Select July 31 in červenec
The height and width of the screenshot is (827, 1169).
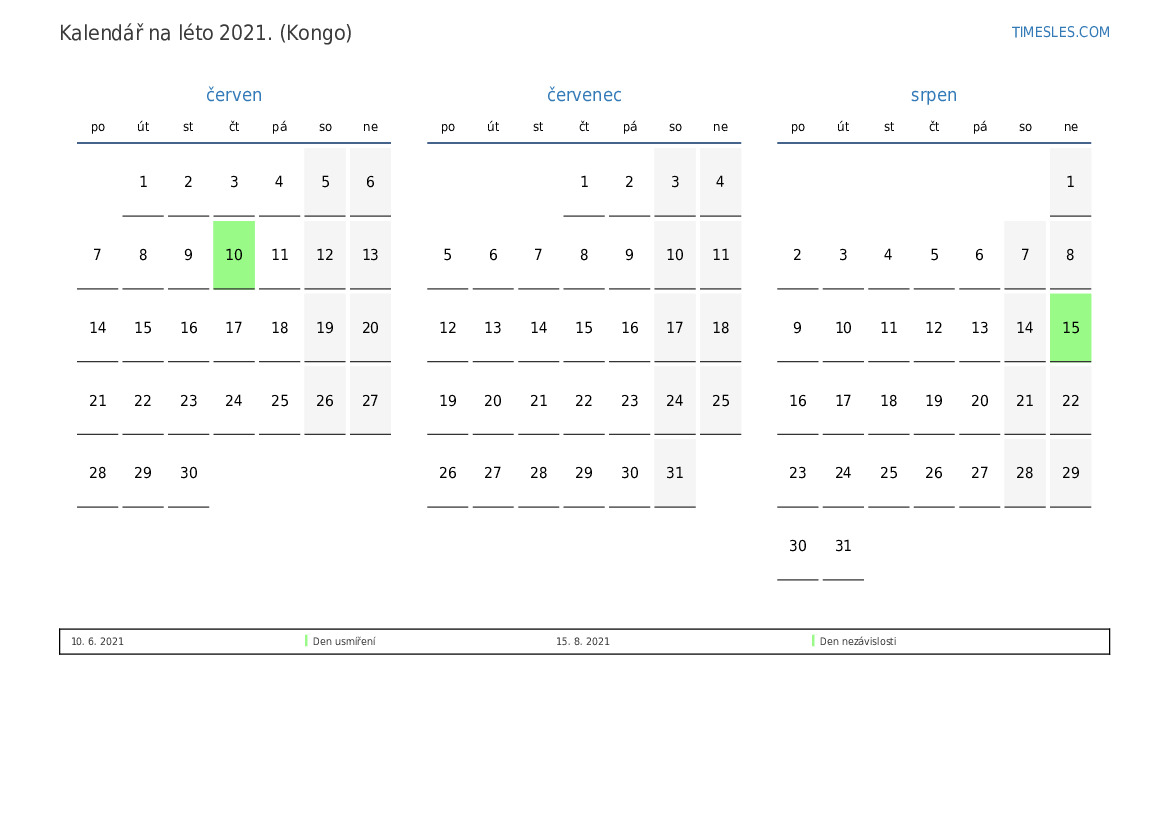pos(675,473)
